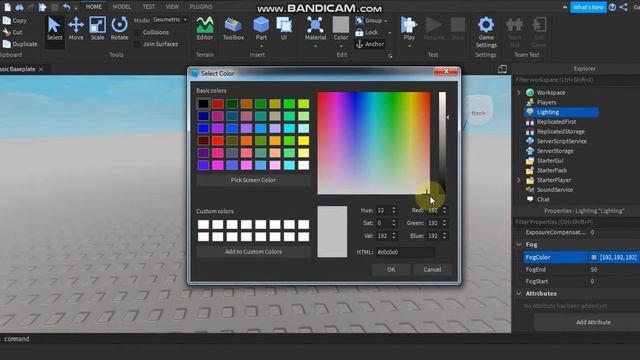Click the help question mark icon
Screen dimensions: 640x360
(612, 7)
